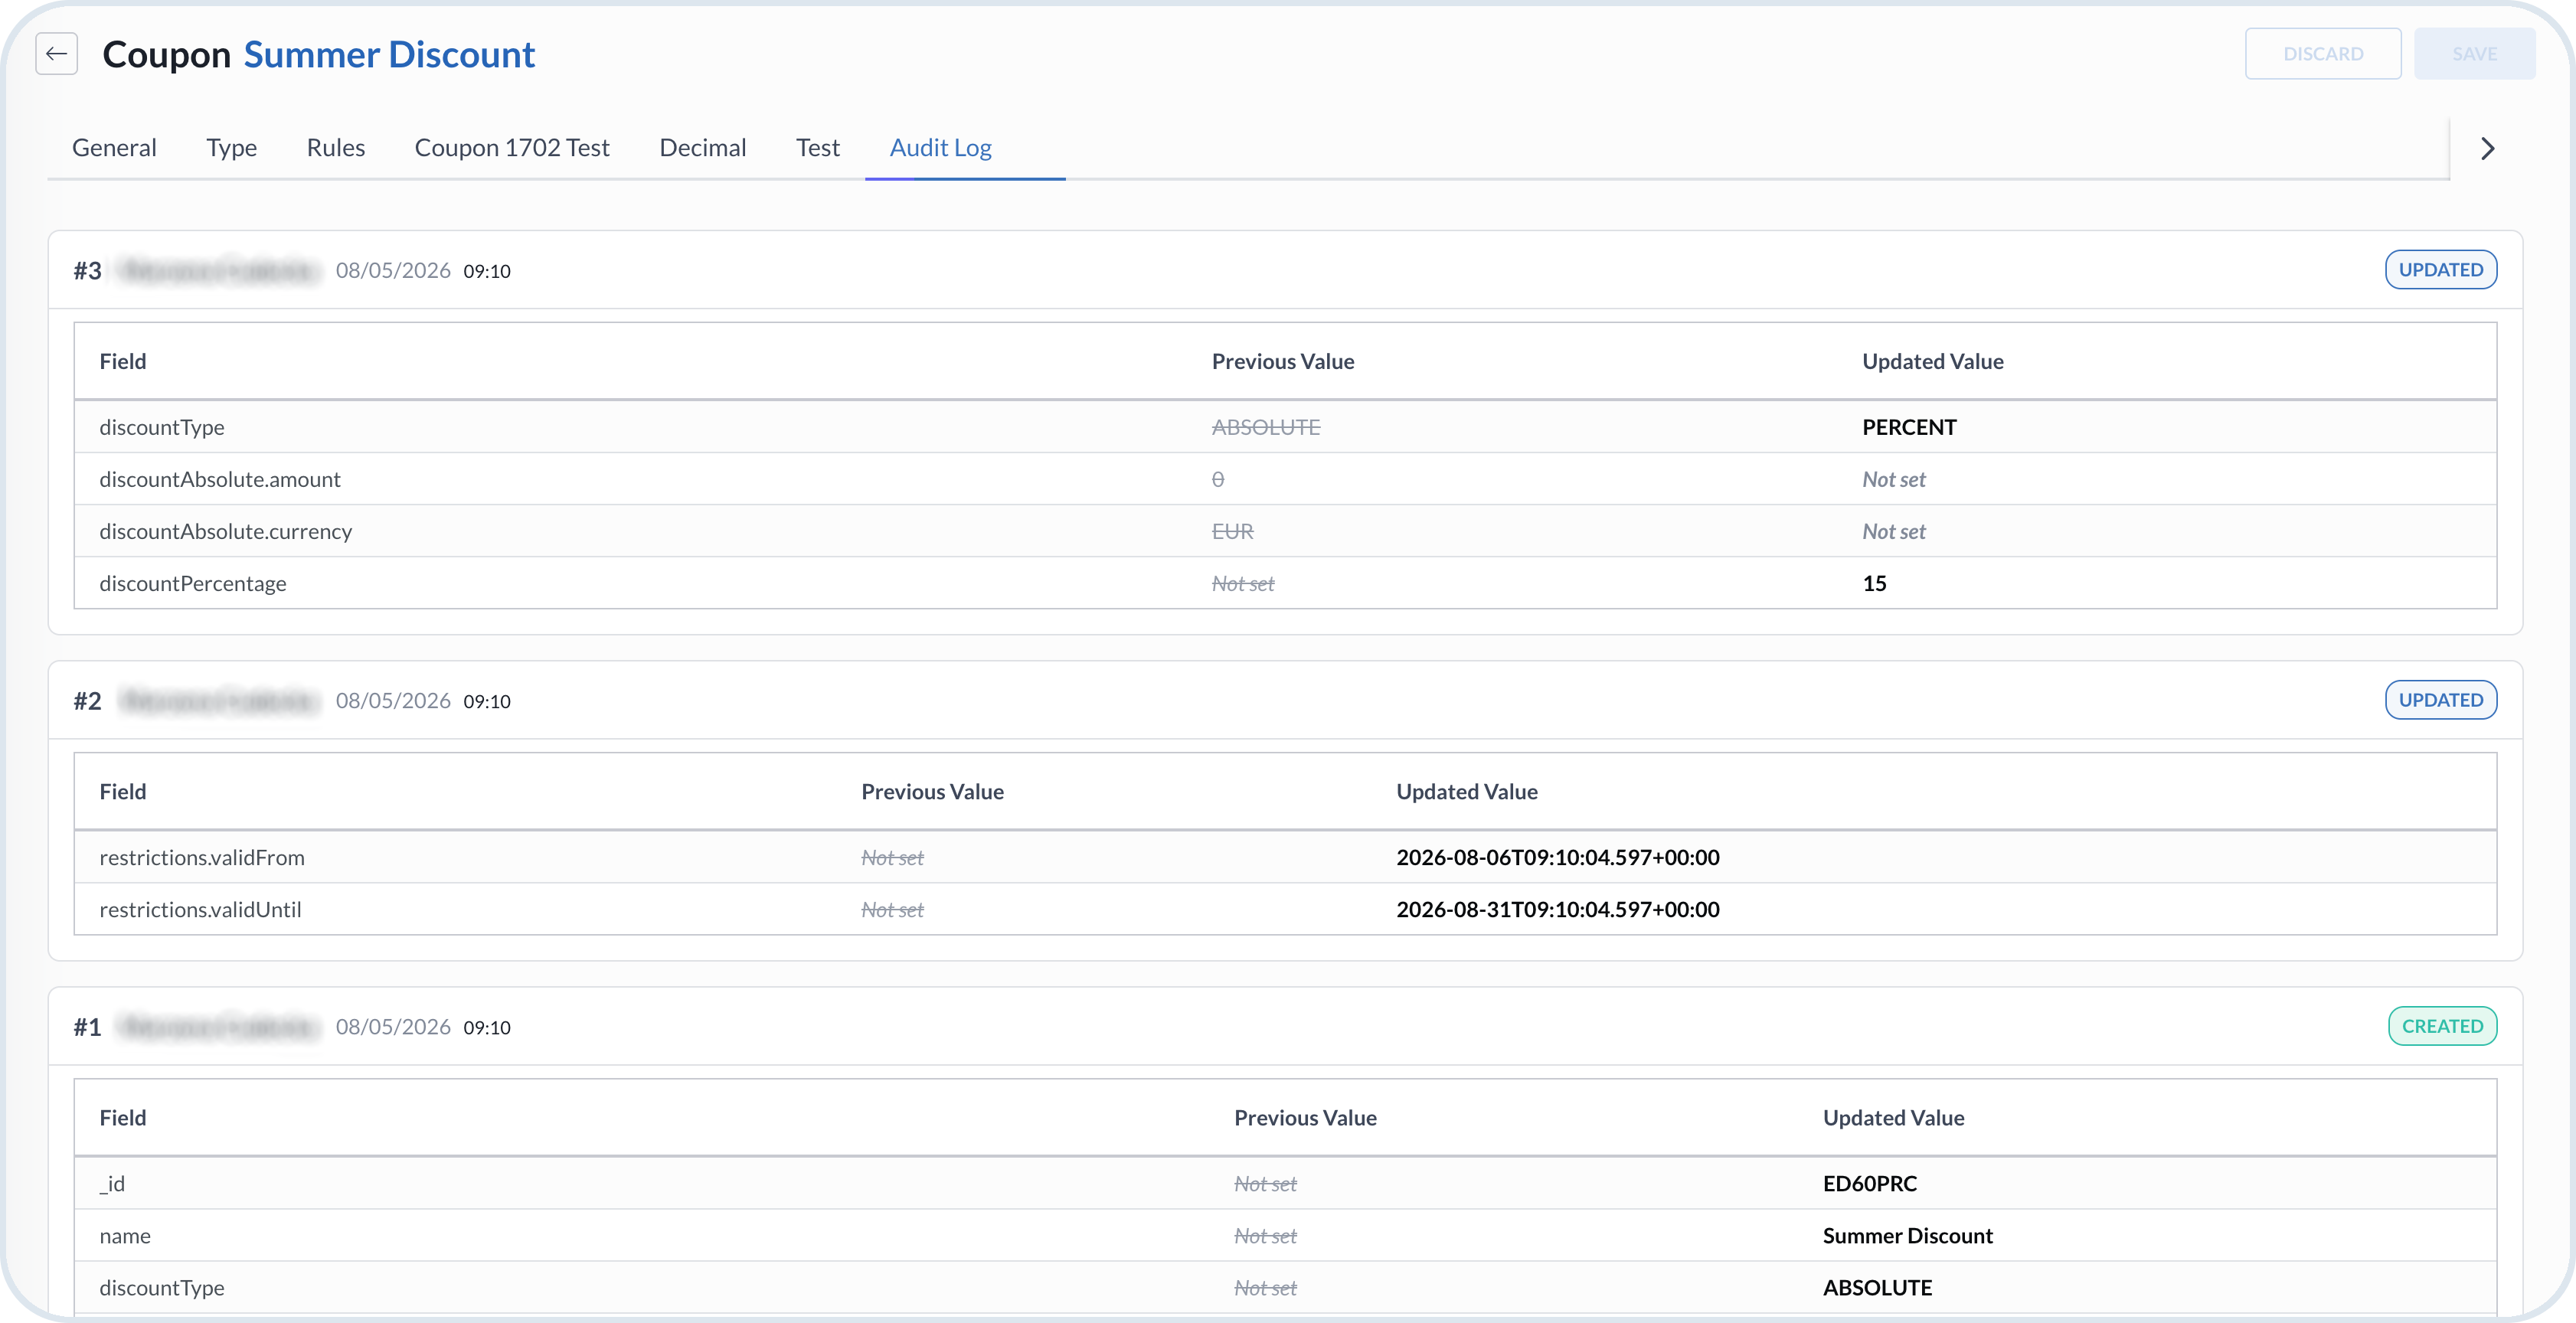The height and width of the screenshot is (1323, 2576).
Task: Click the Field header in entry #3 table
Action: click(x=123, y=361)
